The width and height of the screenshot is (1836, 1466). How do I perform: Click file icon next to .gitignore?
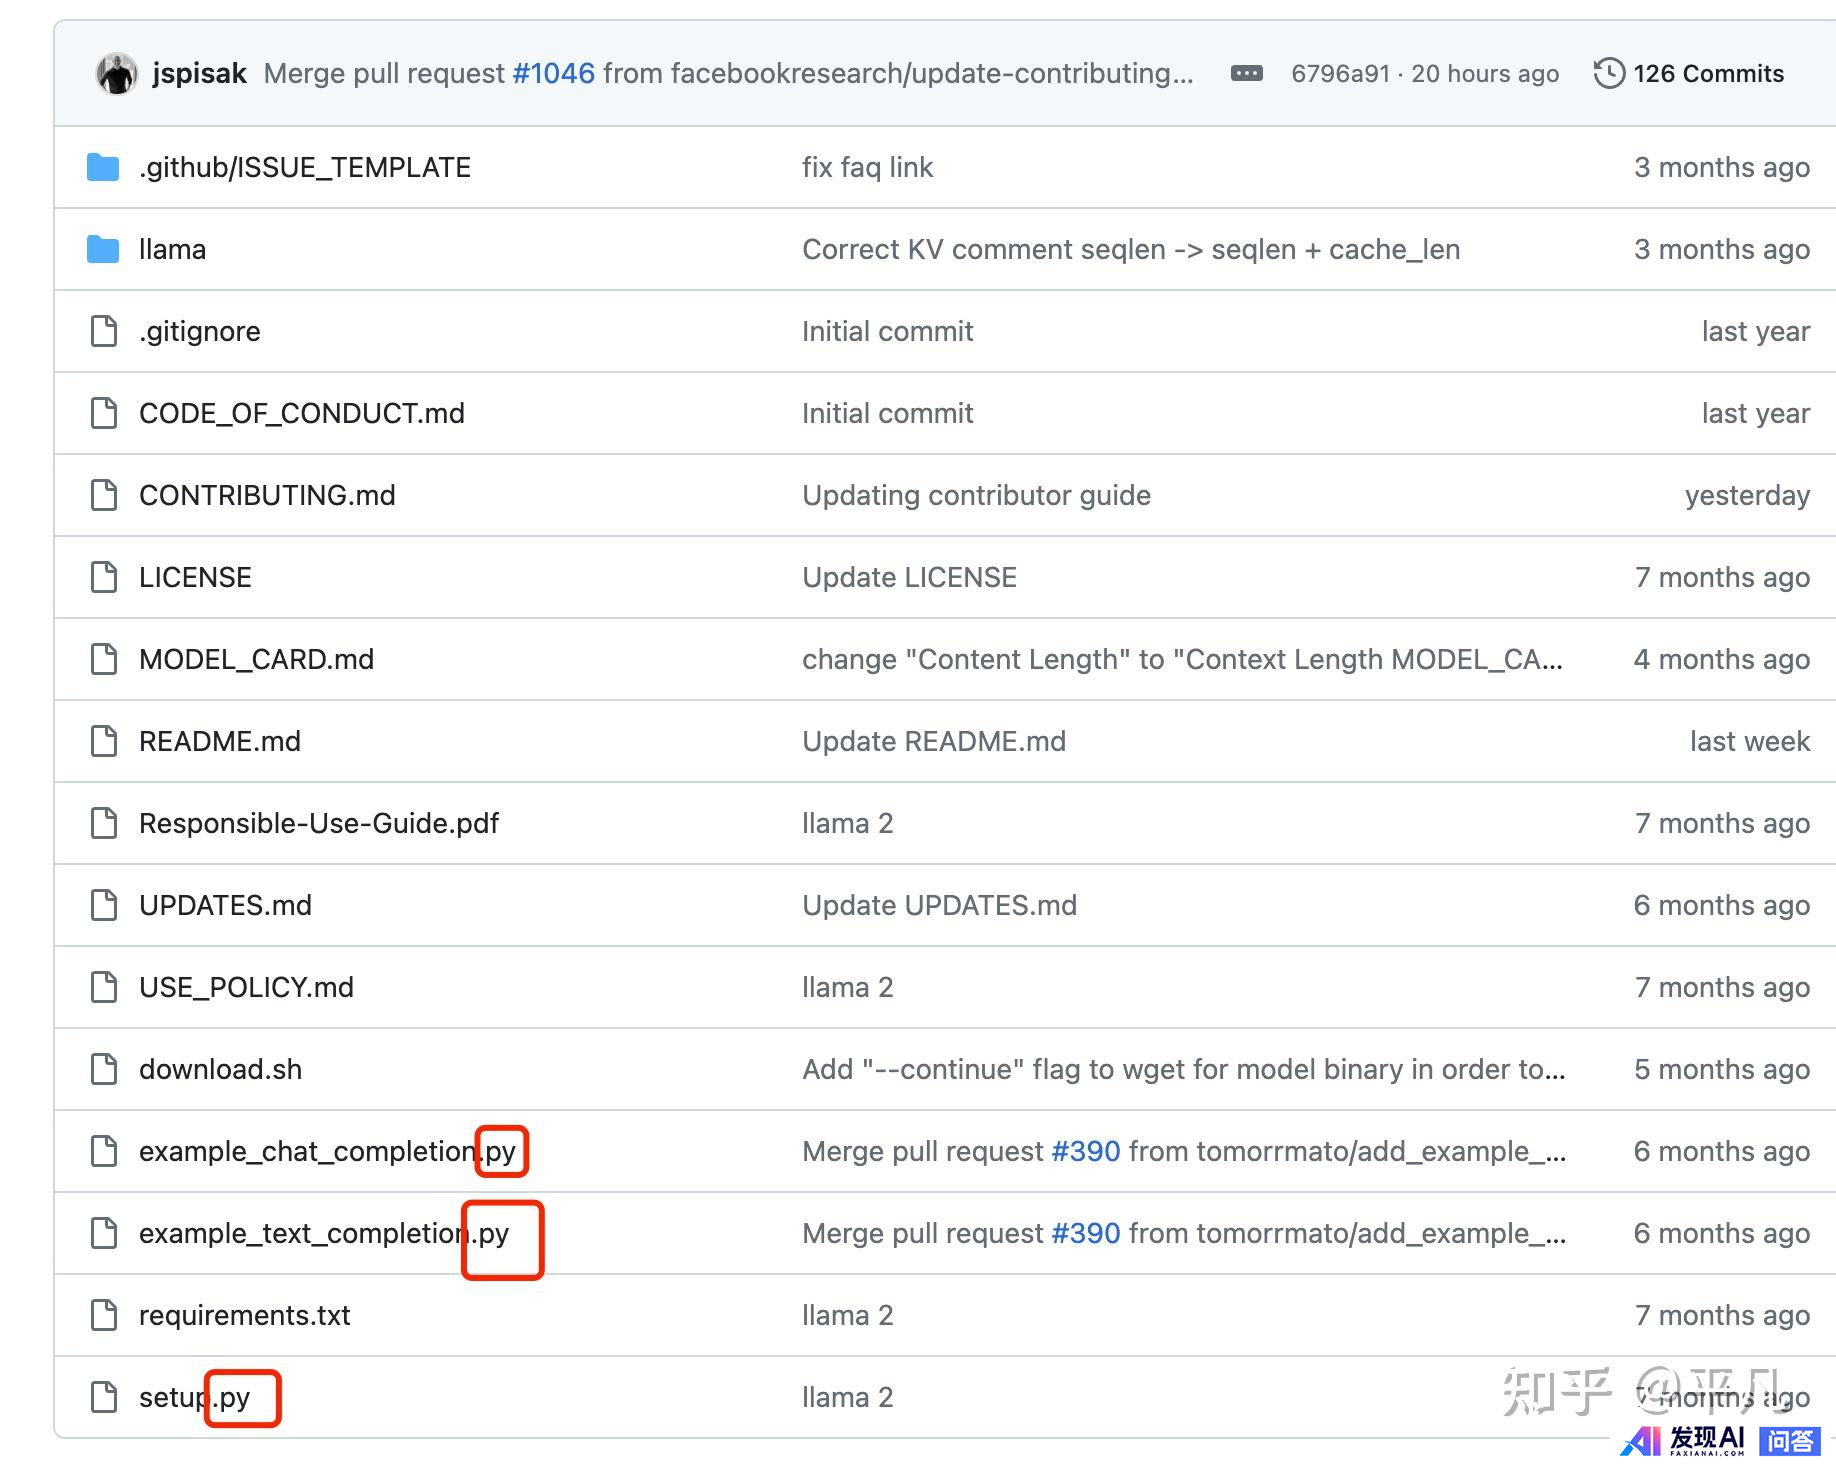tap(104, 331)
